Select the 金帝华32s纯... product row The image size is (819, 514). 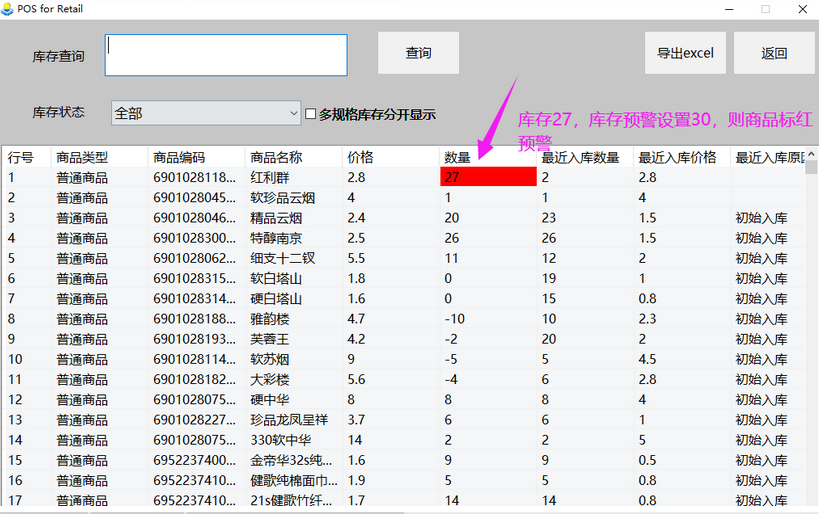click(403, 460)
